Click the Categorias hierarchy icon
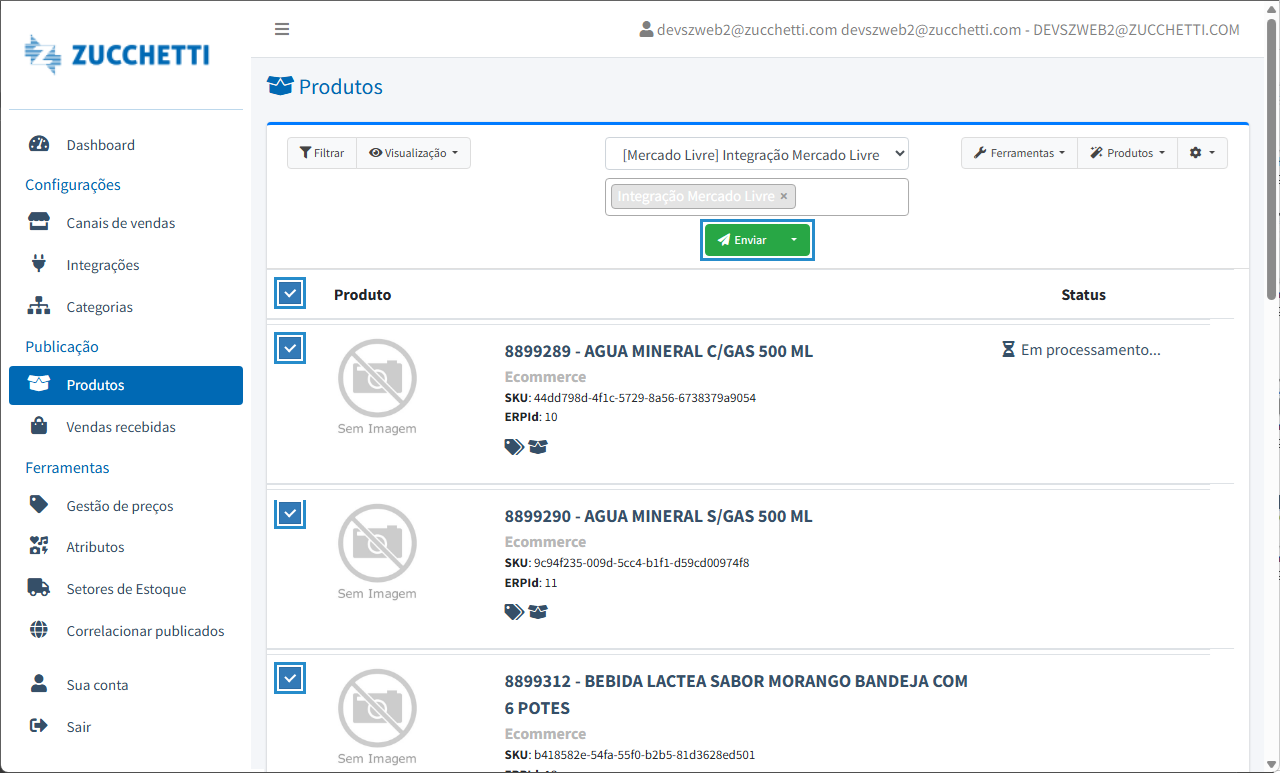Screen dimensions: 1280x773 [39, 306]
